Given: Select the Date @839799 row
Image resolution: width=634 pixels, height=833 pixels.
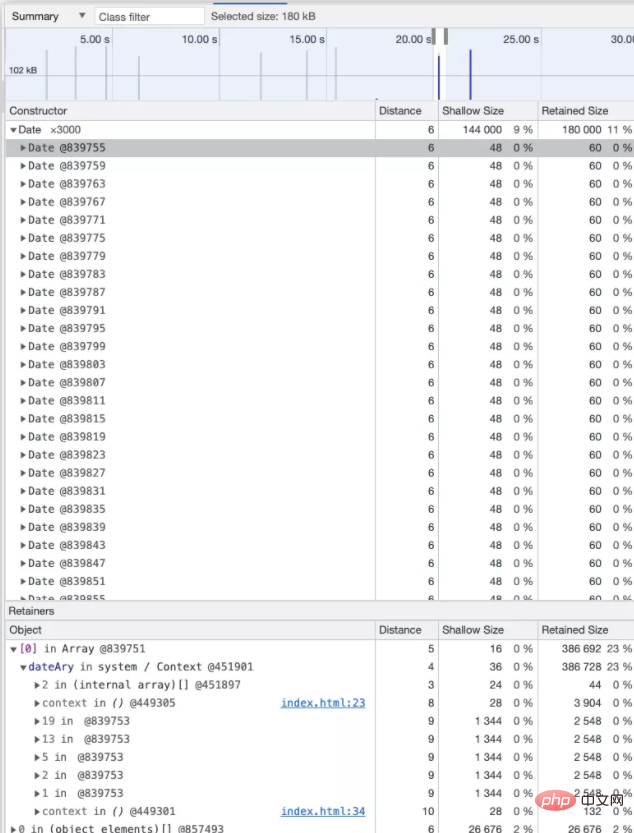Looking at the screenshot, I should click(319, 346).
